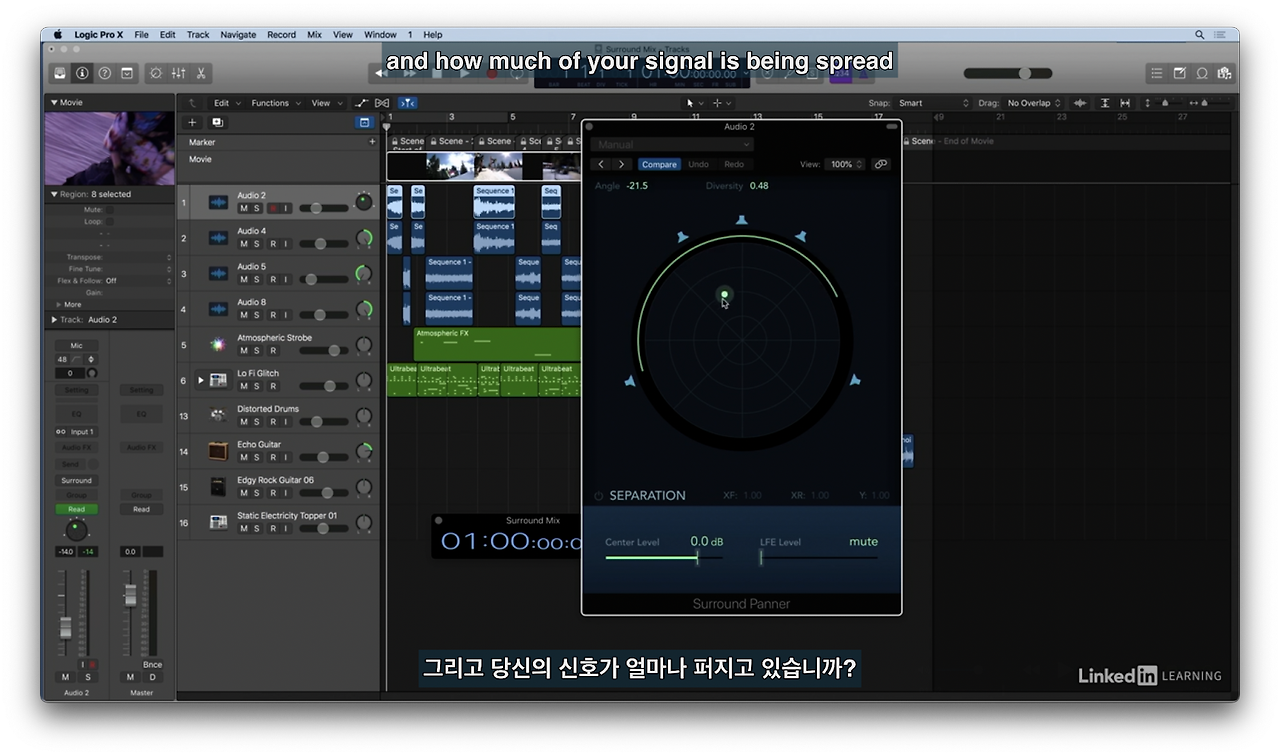Toggle region Mute checkbox in inspector
Image resolution: width=1280 pixels, height=756 pixels.
[x=110, y=210]
